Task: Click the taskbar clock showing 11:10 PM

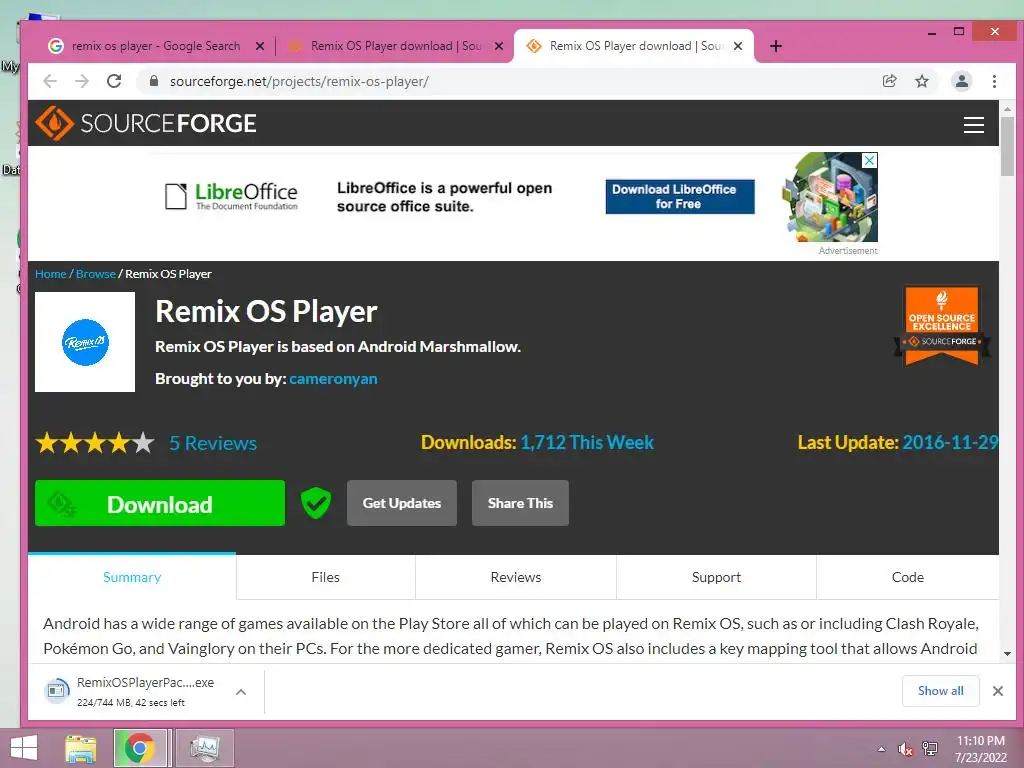Action: tap(980, 749)
